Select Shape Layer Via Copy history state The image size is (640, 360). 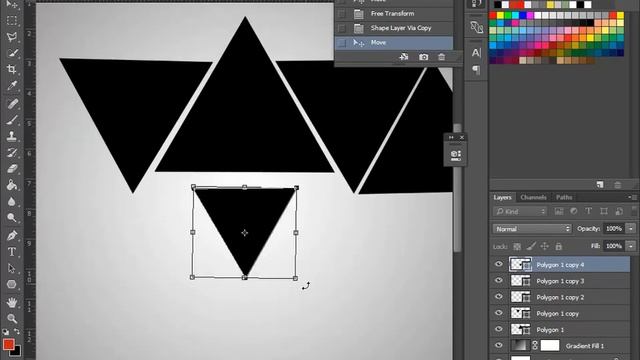[x=393, y=28]
